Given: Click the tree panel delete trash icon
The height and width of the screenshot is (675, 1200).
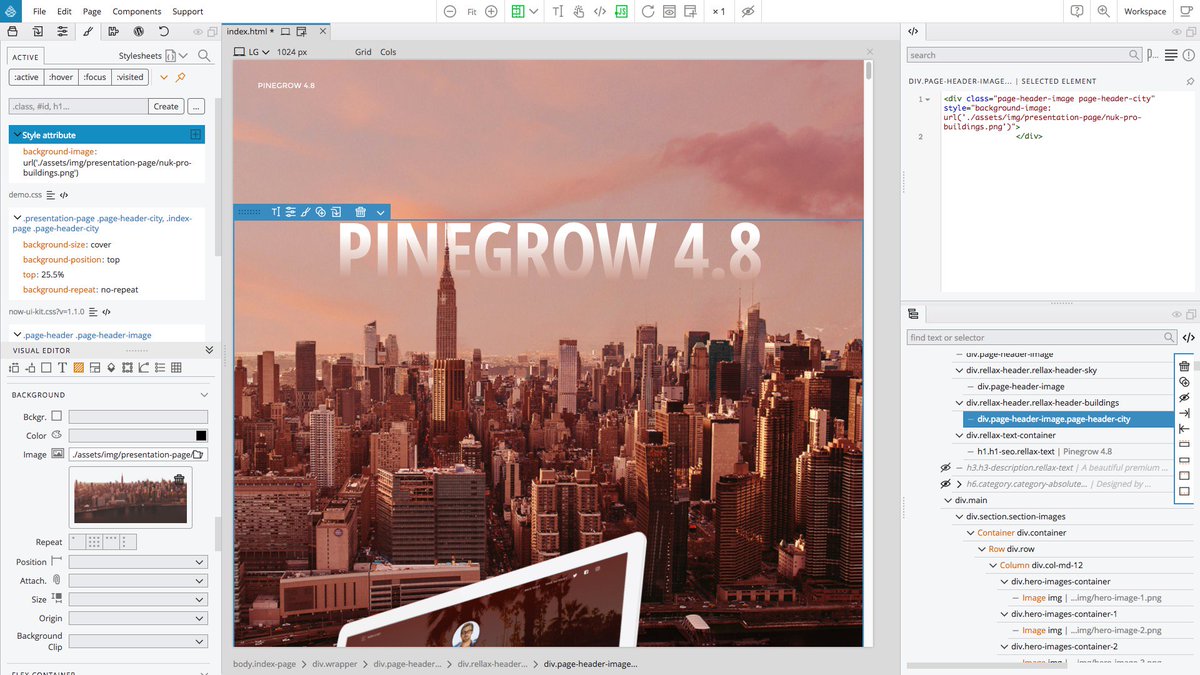Looking at the screenshot, I should pyautogui.click(x=1184, y=366).
